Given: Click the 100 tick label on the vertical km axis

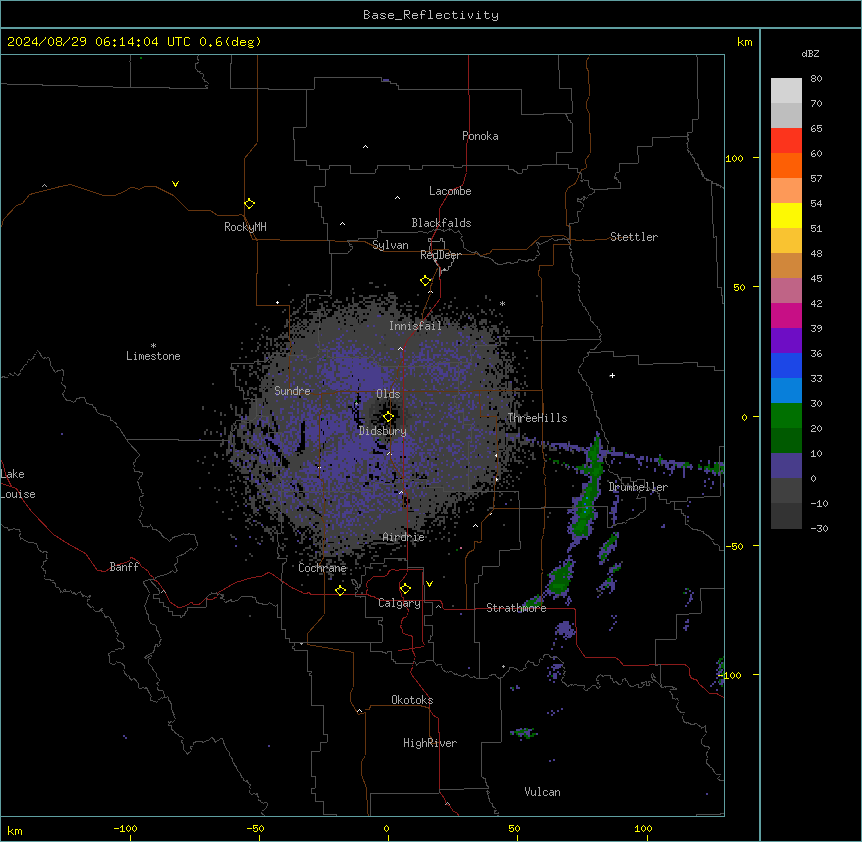Looking at the screenshot, I should coord(734,158).
